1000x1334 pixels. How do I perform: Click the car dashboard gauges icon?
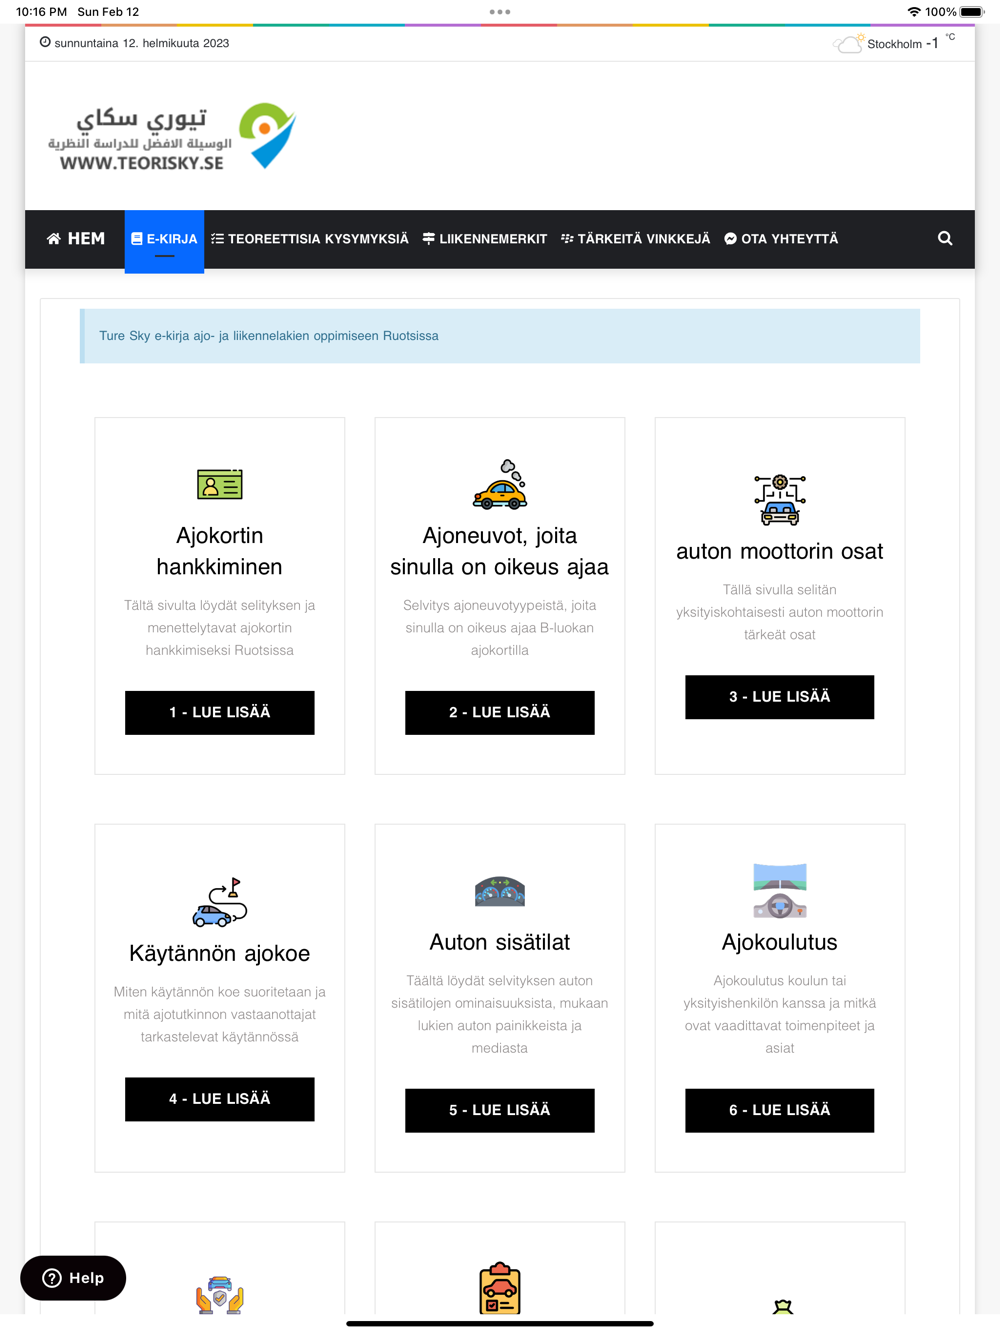click(x=500, y=891)
